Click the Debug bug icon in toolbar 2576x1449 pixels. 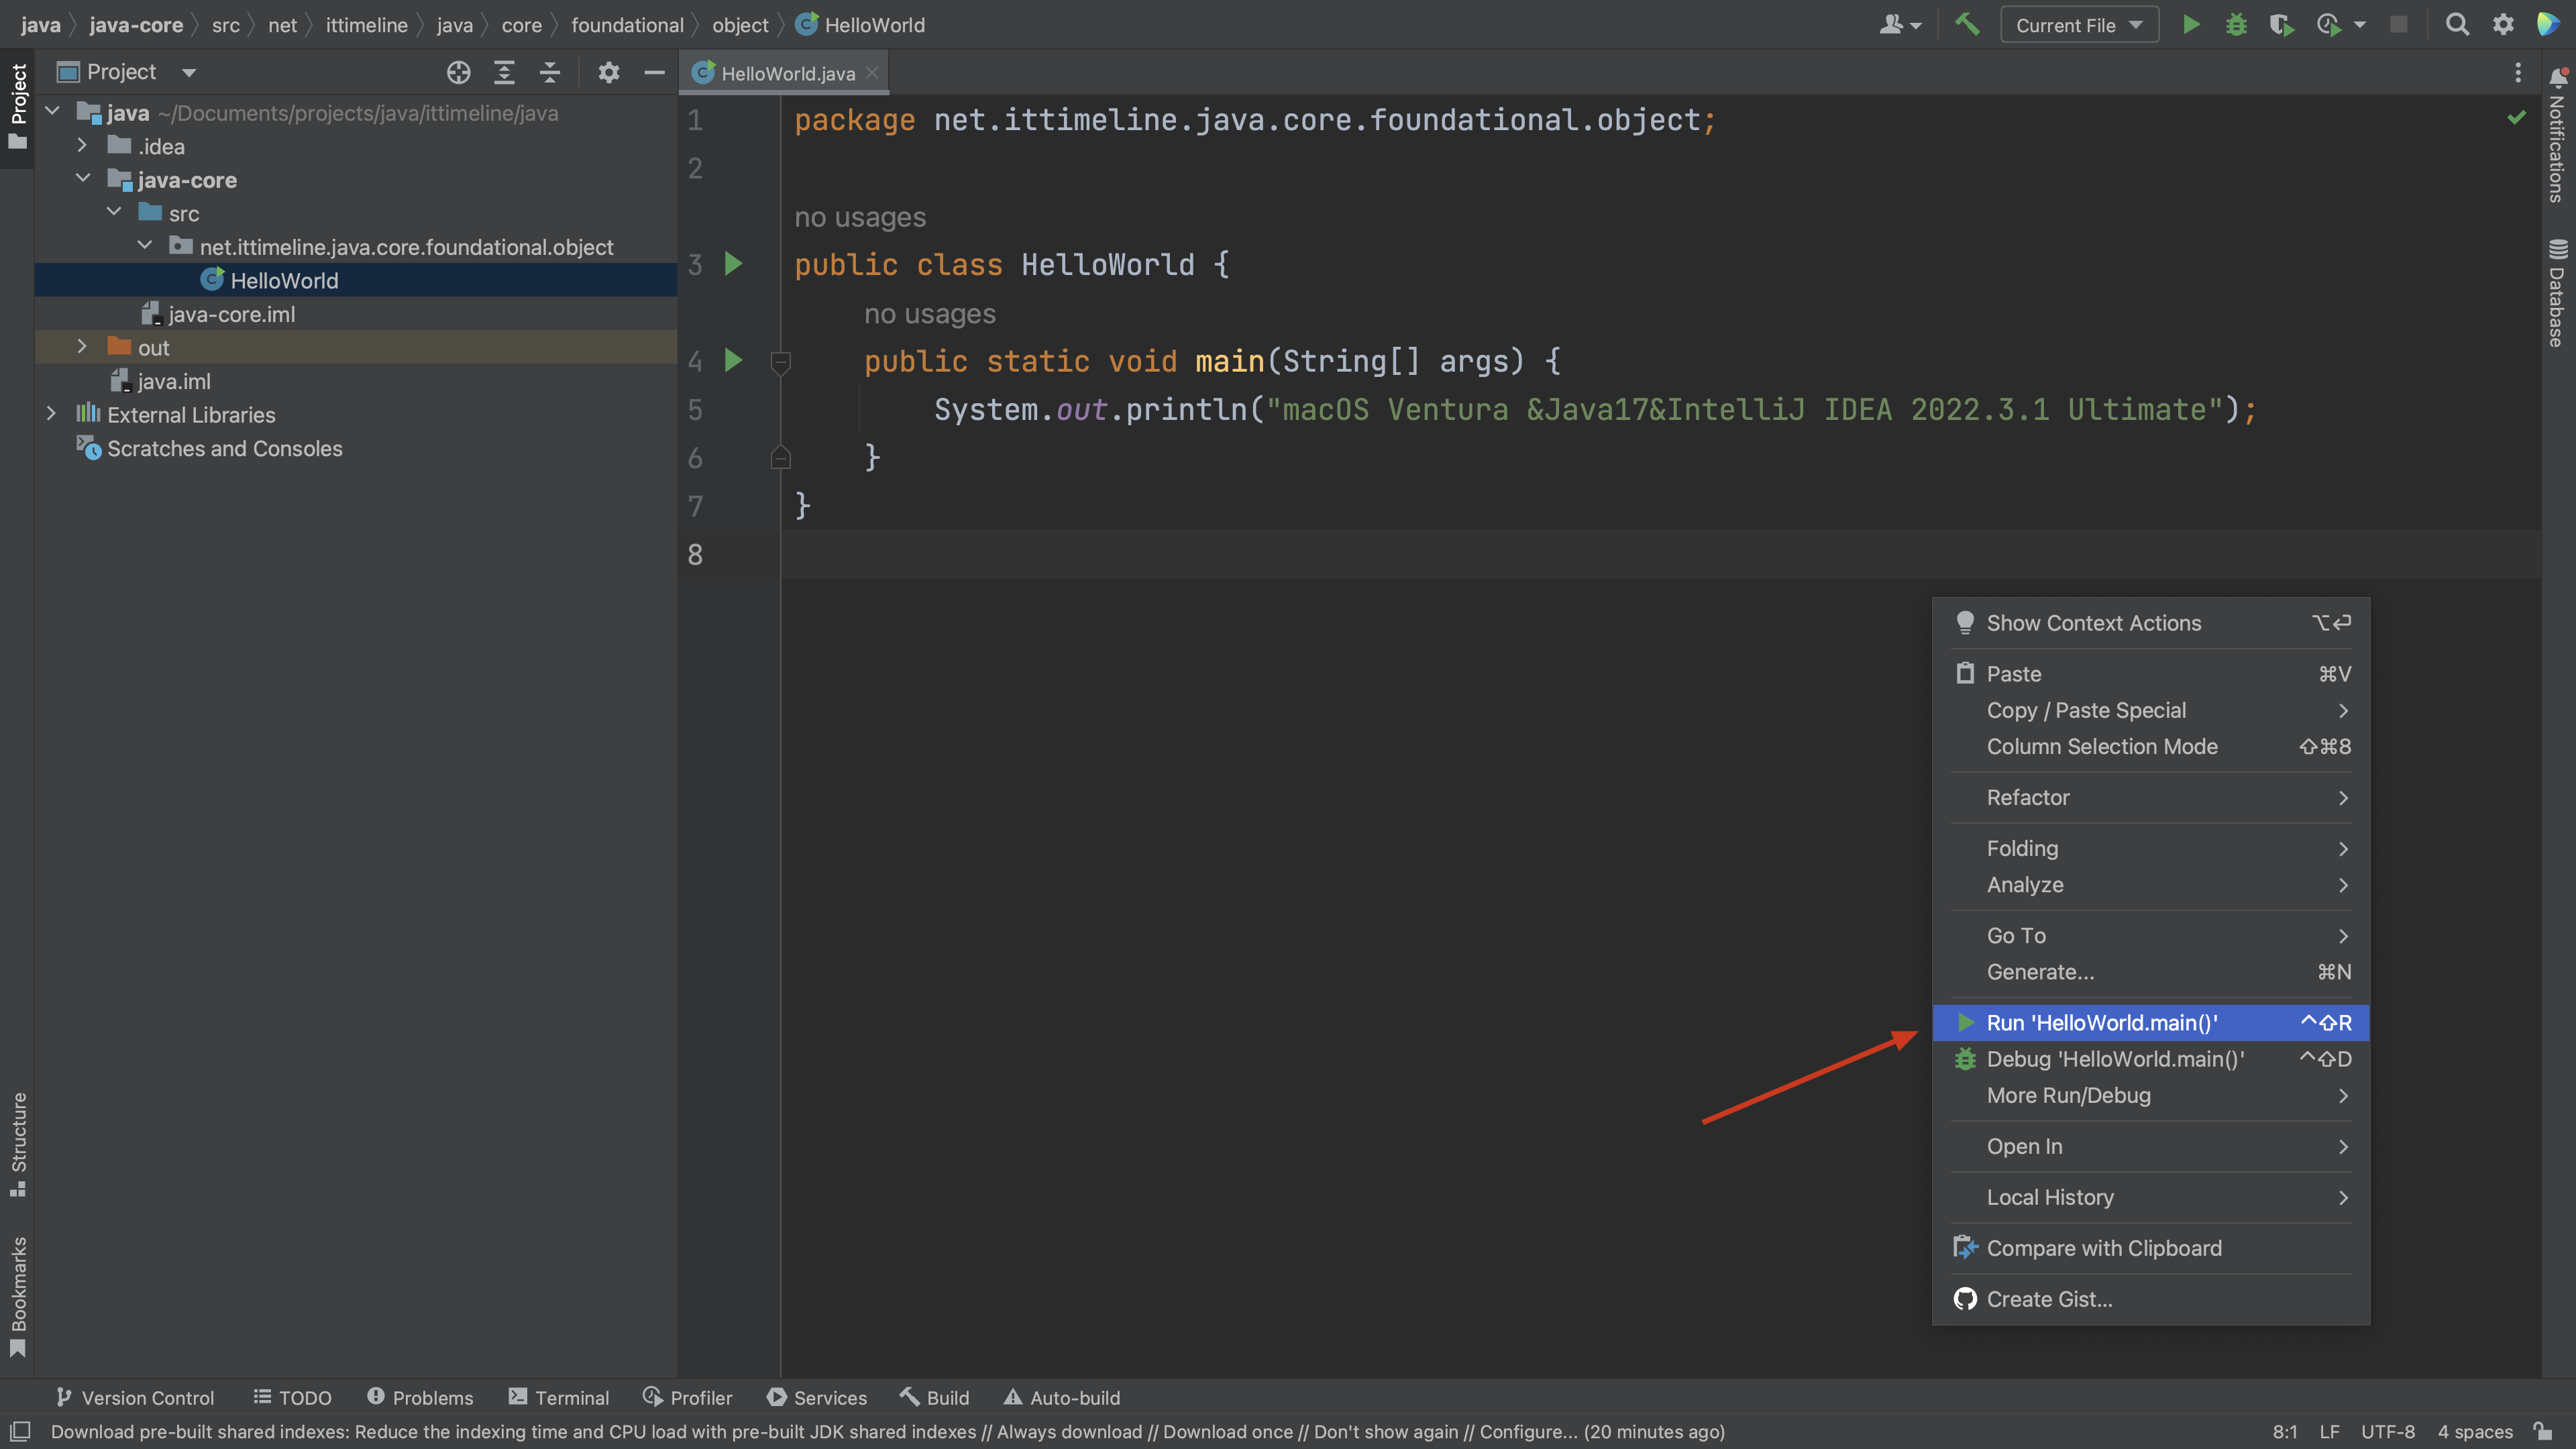point(2236,25)
